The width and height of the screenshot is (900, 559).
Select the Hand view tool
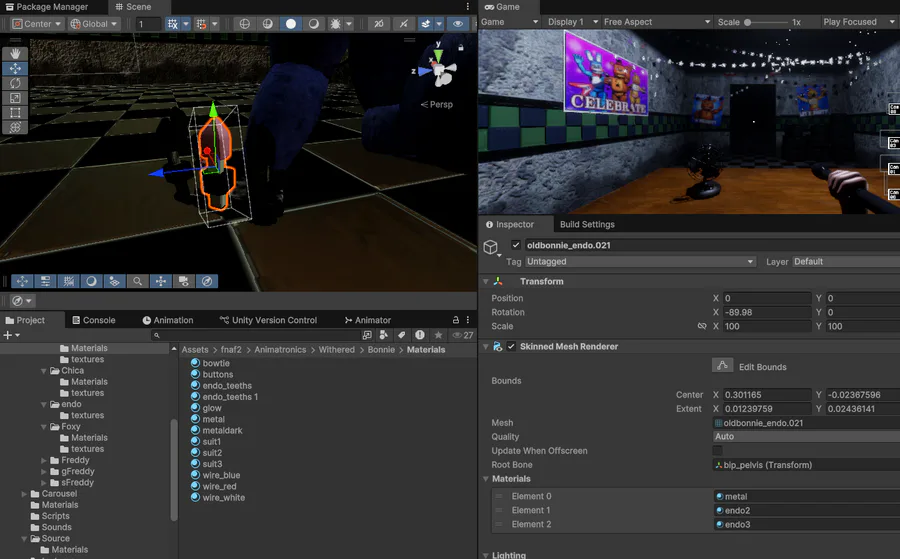tap(15, 53)
